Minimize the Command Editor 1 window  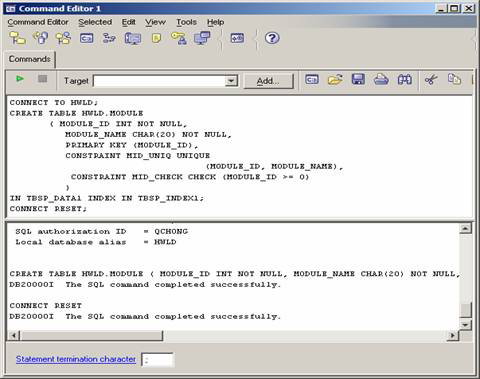[x=441, y=9]
